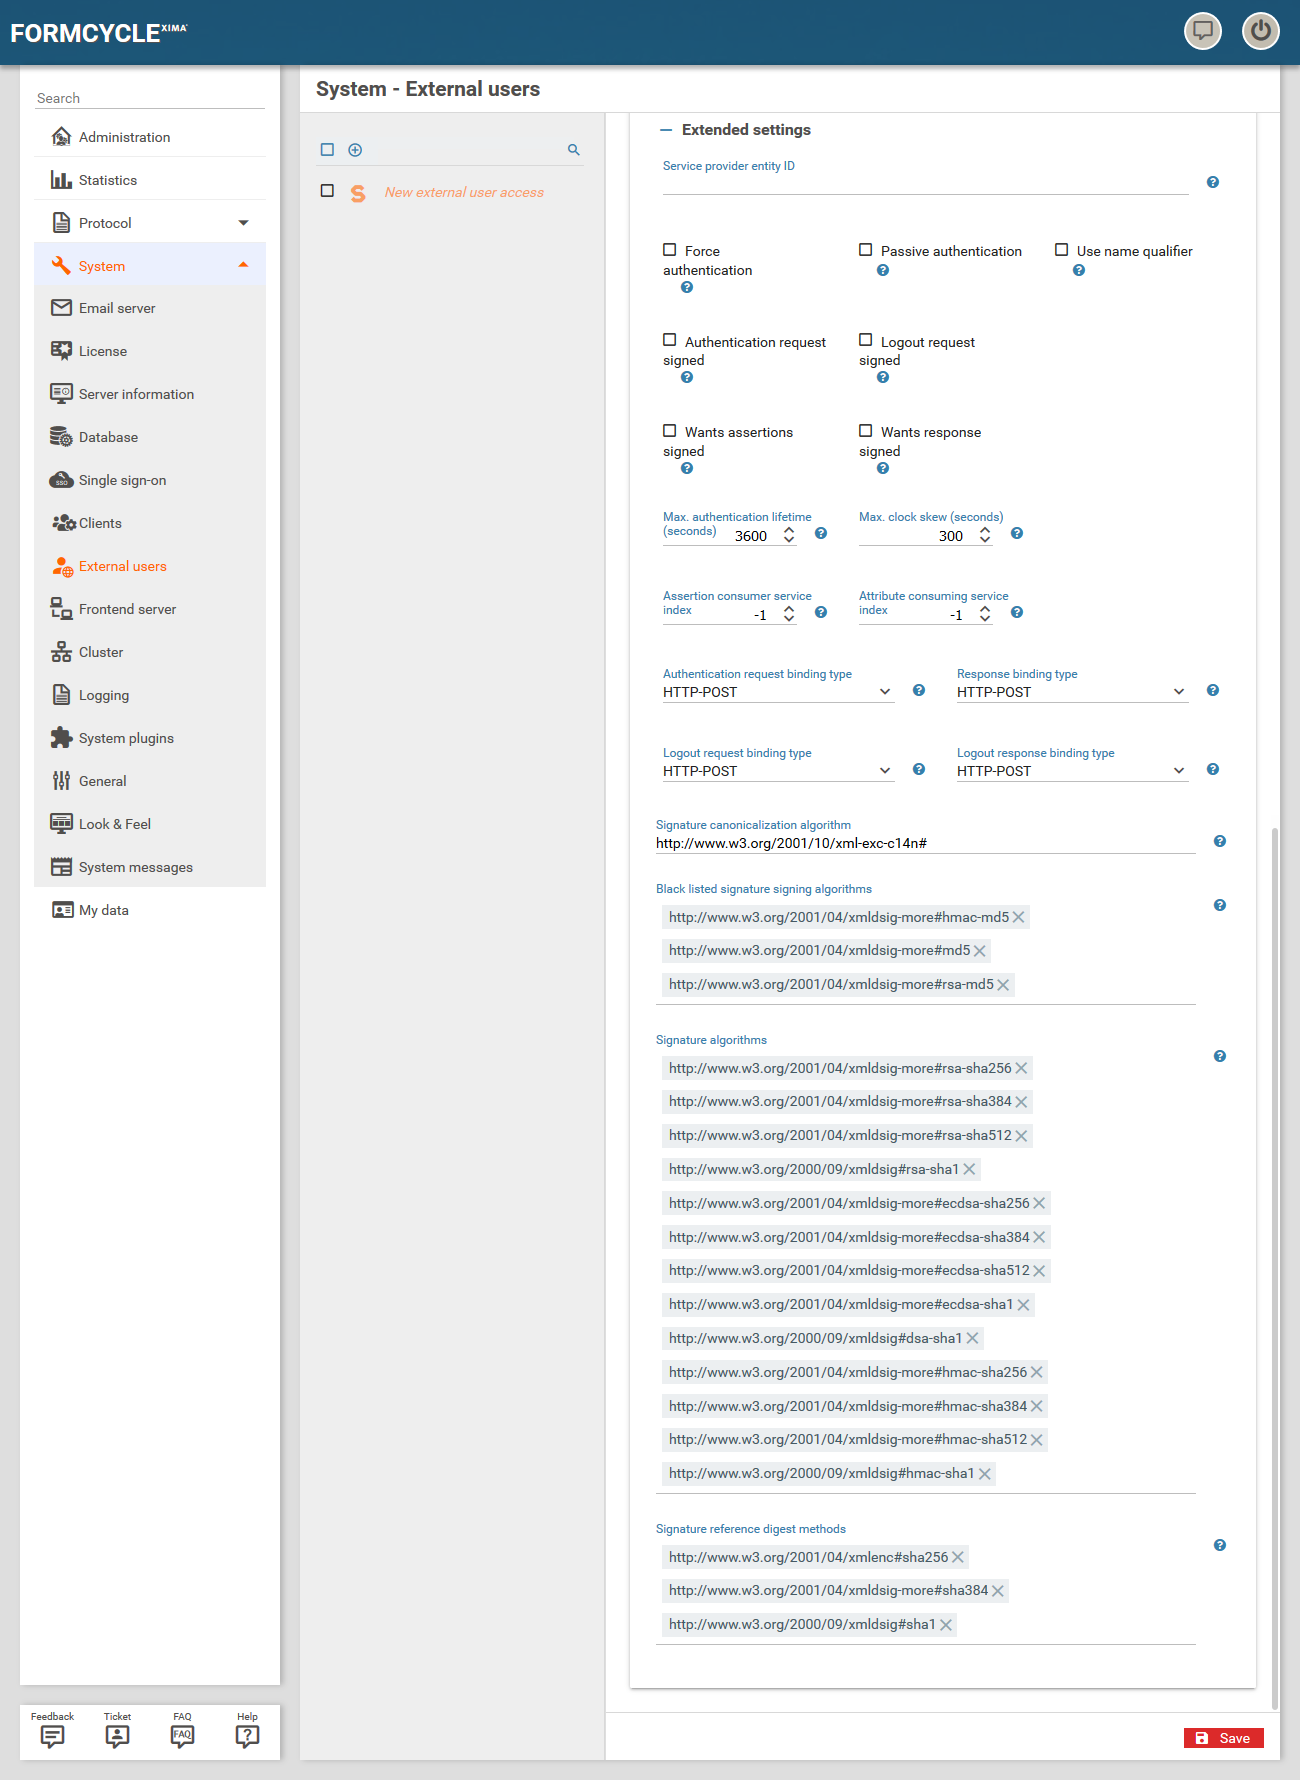This screenshot has width=1300, height=1780.
Task: Remove the rsa-sha1 signature algorithm tag
Action: click(969, 1169)
